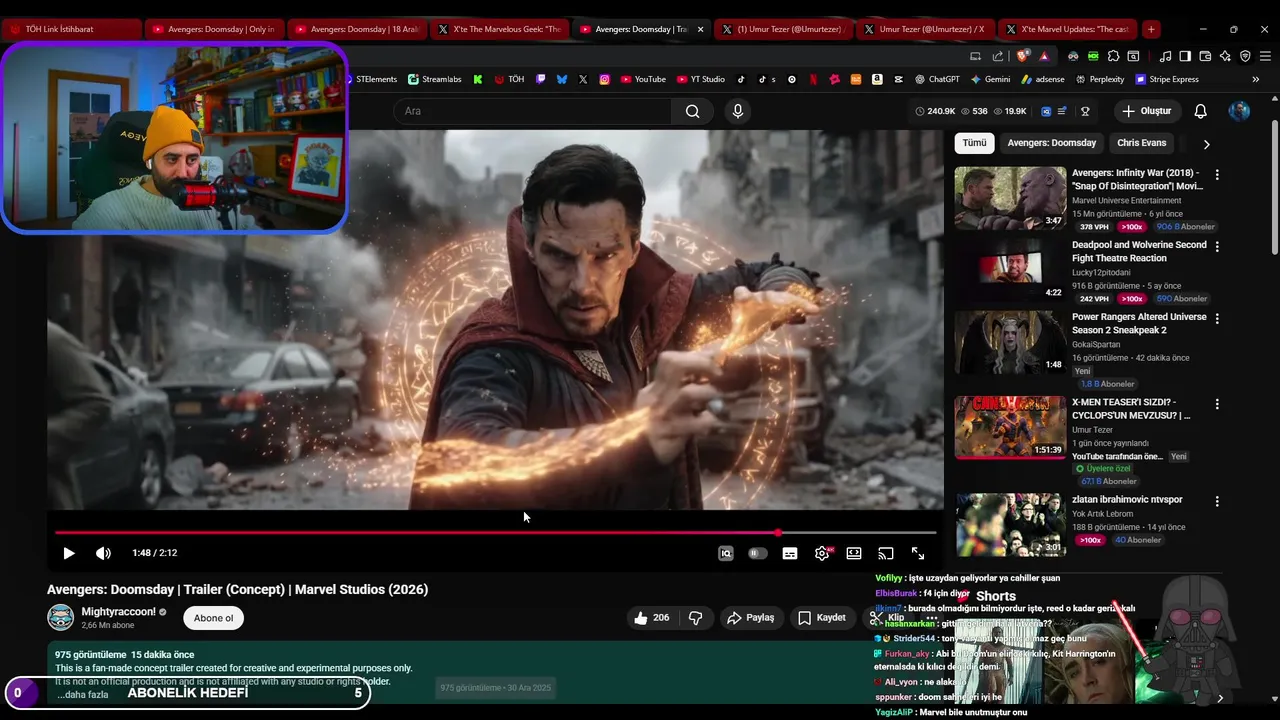Open the account avatar menu
Screen dimensions: 1280x720
click(1239, 111)
